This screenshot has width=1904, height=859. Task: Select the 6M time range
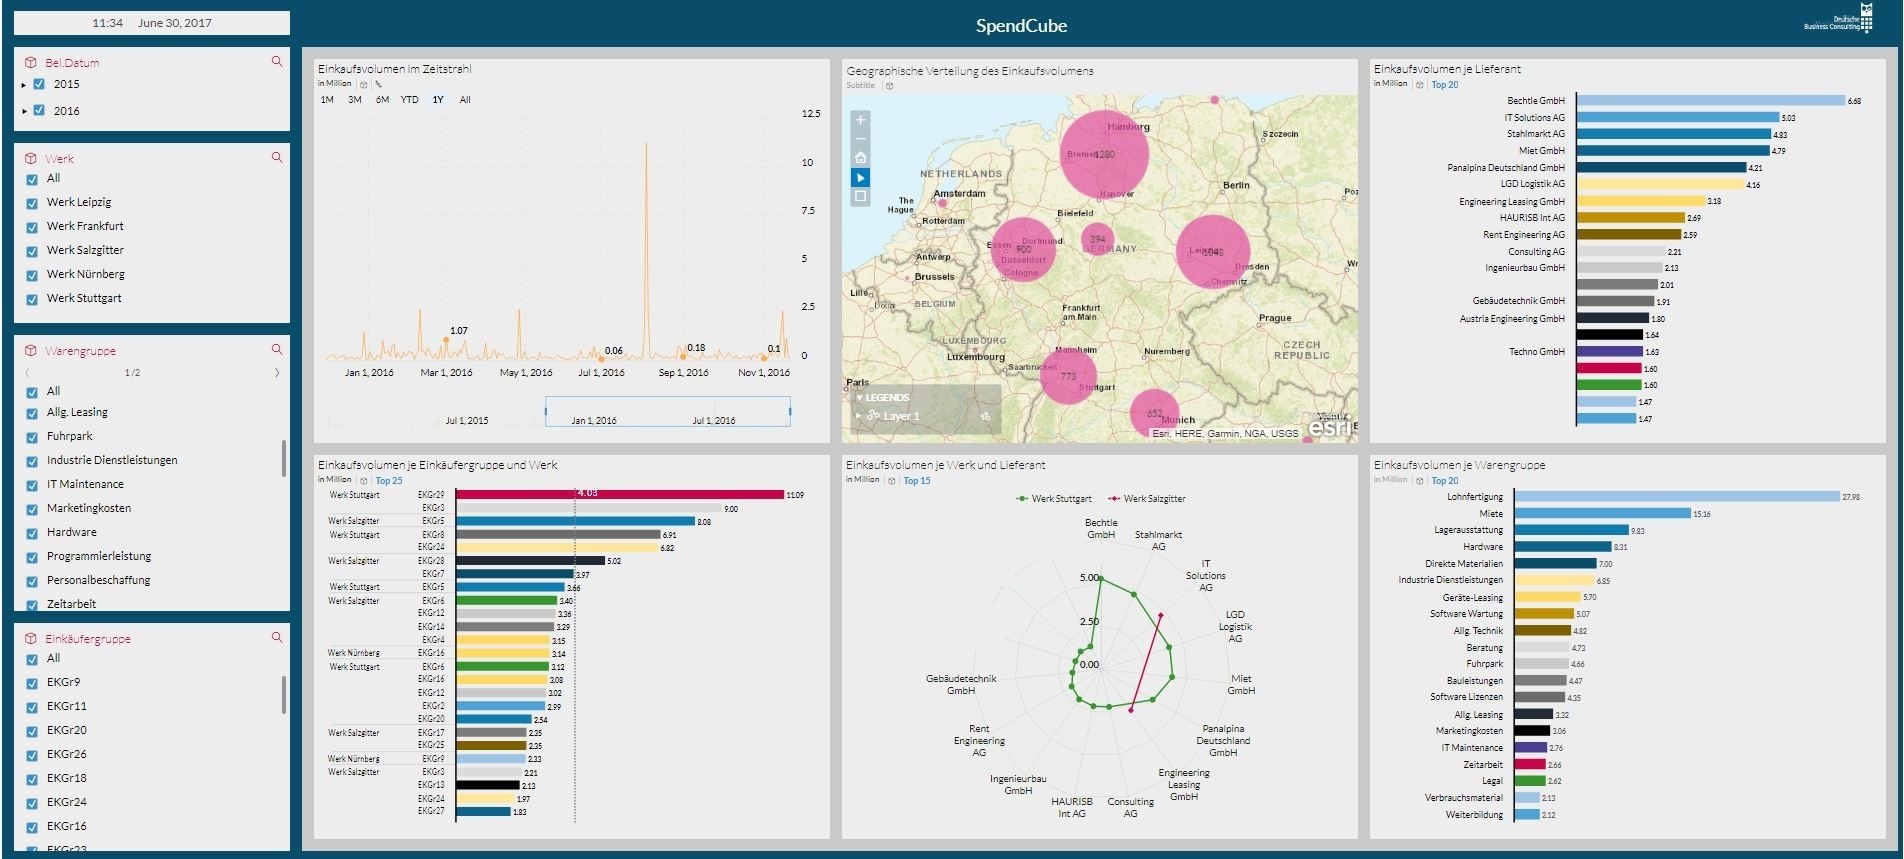pos(382,100)
